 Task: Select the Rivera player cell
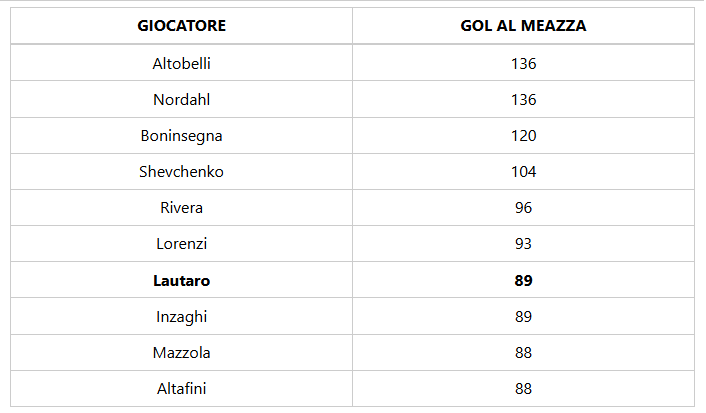click(181, 208)
